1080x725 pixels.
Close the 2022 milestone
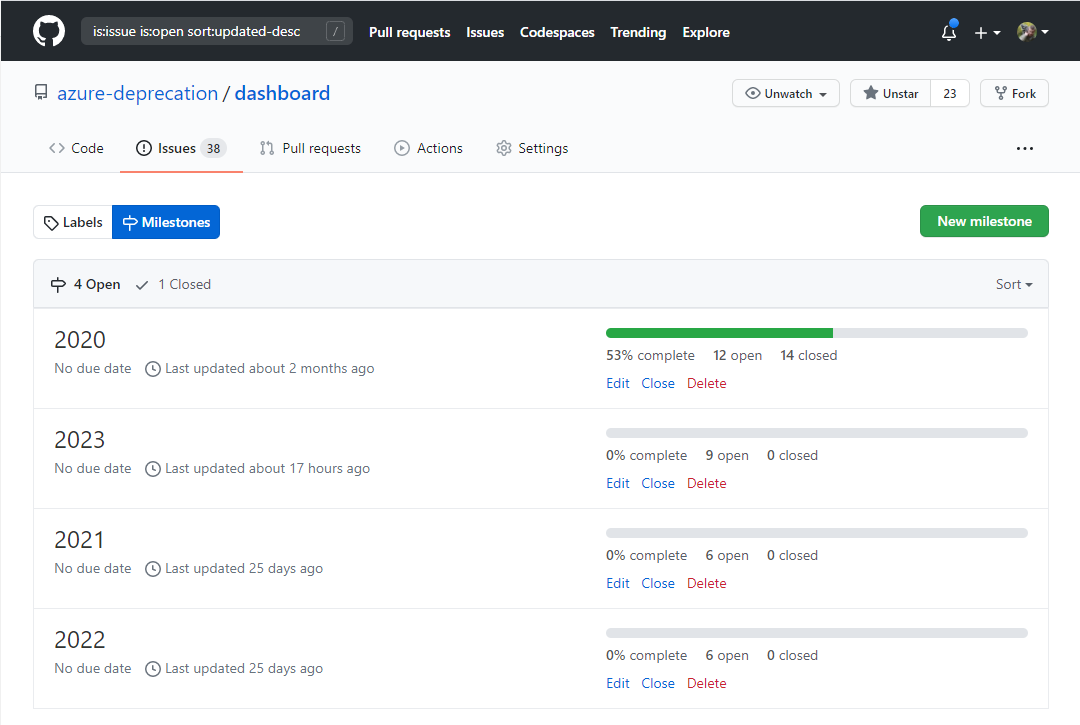(658, 683)
